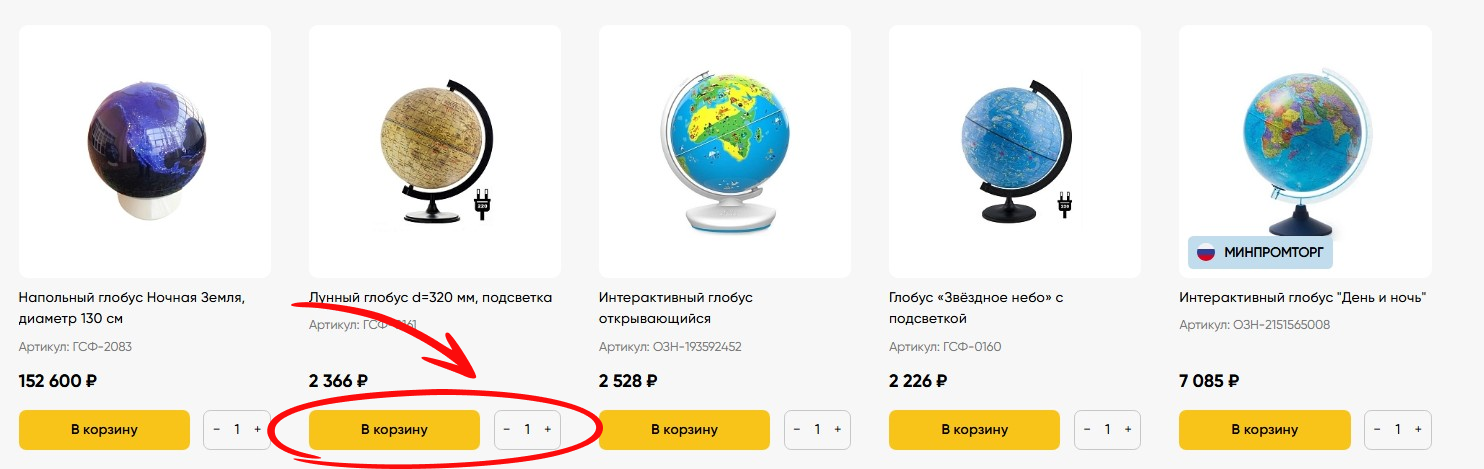Increase quantity for Напольный глобус Ночная Земля
The height and width of the screenshot is (469, 1484).
coord(257,429)
